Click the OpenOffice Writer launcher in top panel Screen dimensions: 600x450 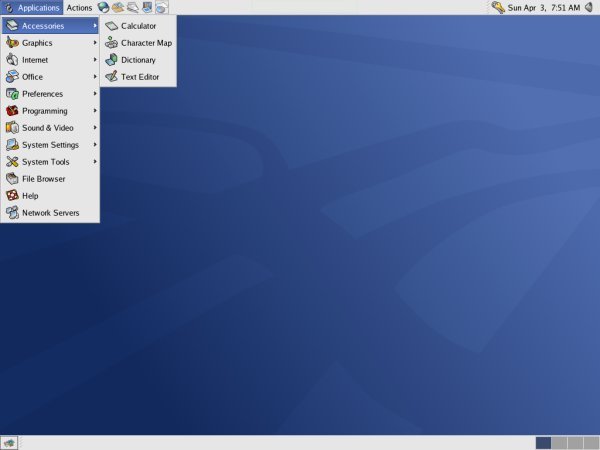tap(132, 7)
